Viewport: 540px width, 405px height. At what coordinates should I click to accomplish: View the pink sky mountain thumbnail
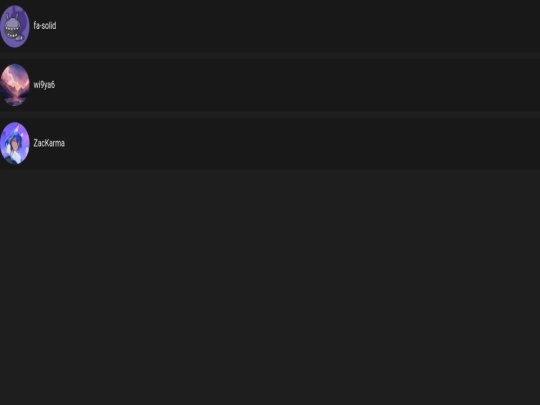pos(15,85)
